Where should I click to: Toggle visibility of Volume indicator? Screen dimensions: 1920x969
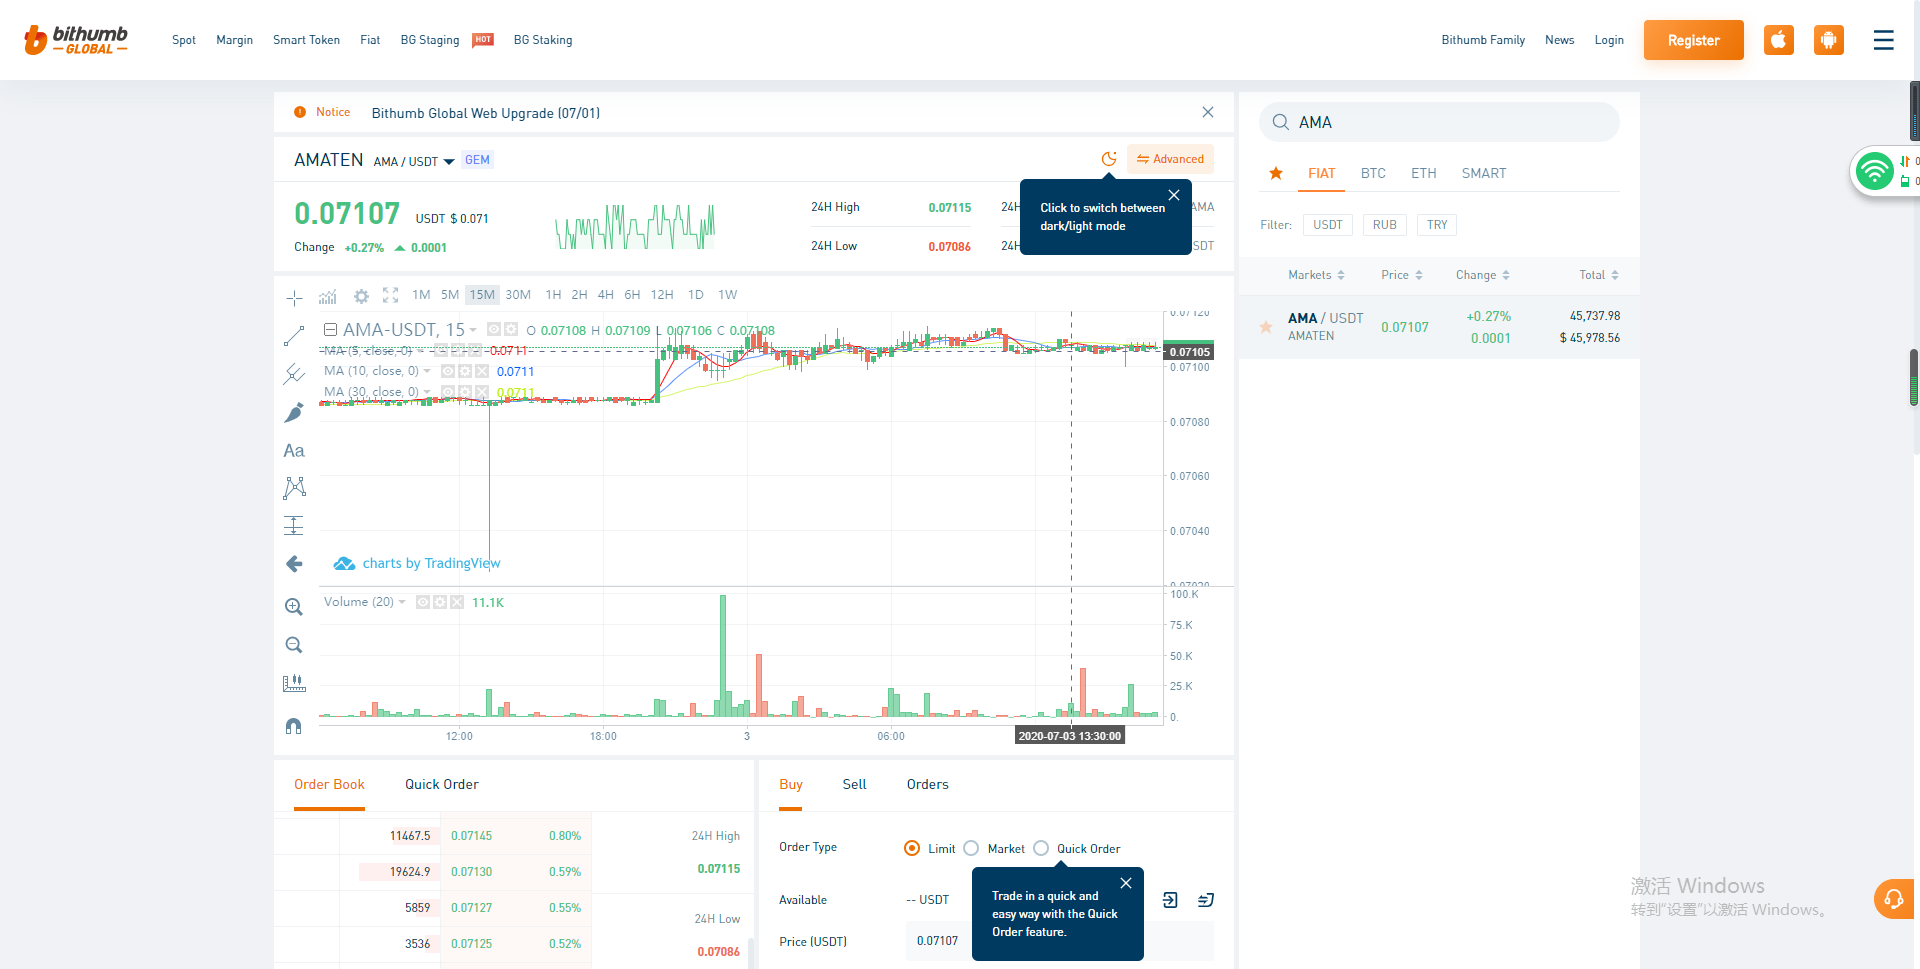[x=423, y=602]
